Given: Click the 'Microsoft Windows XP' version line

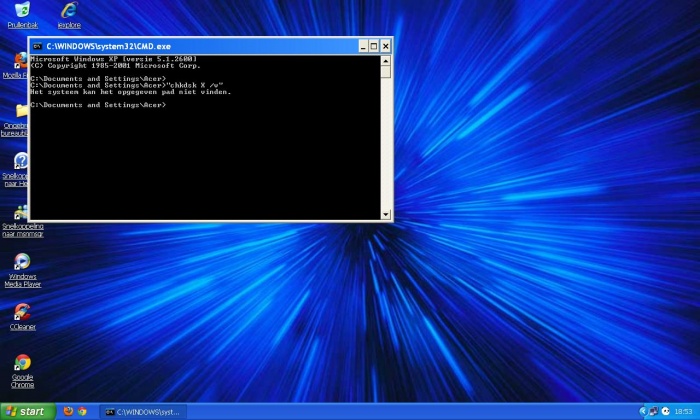Looking at the screenshot, I should [113, 59].
